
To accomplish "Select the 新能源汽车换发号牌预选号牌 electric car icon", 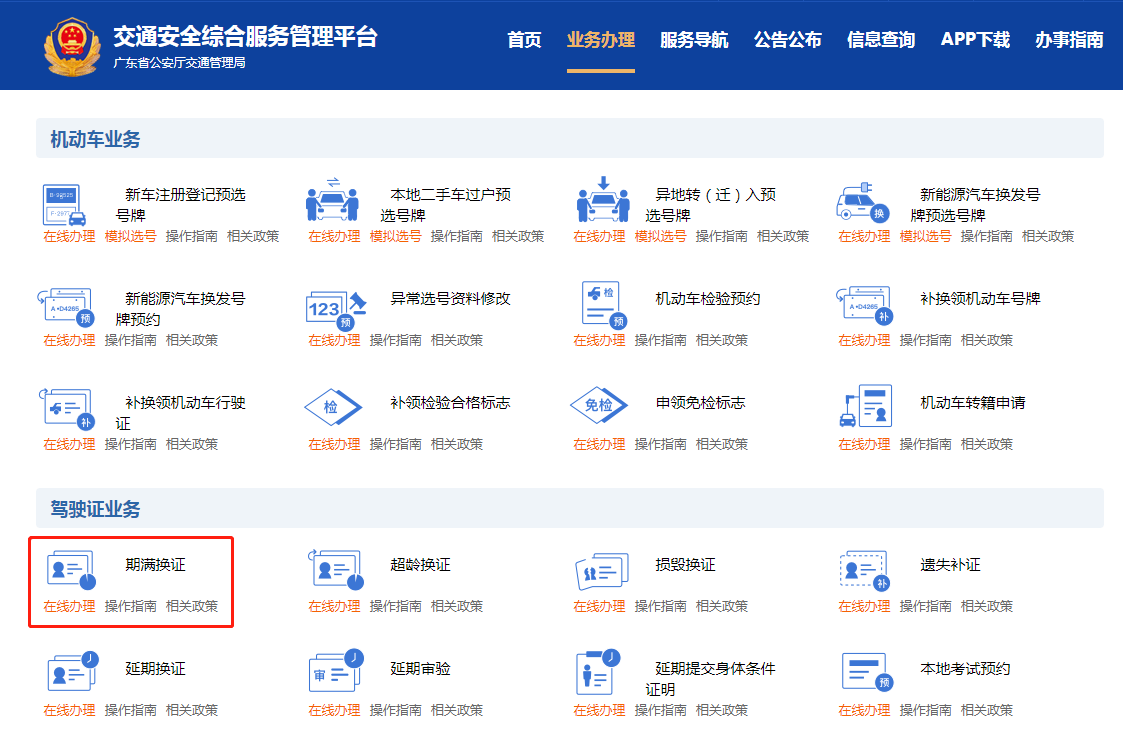I will 862,203.
